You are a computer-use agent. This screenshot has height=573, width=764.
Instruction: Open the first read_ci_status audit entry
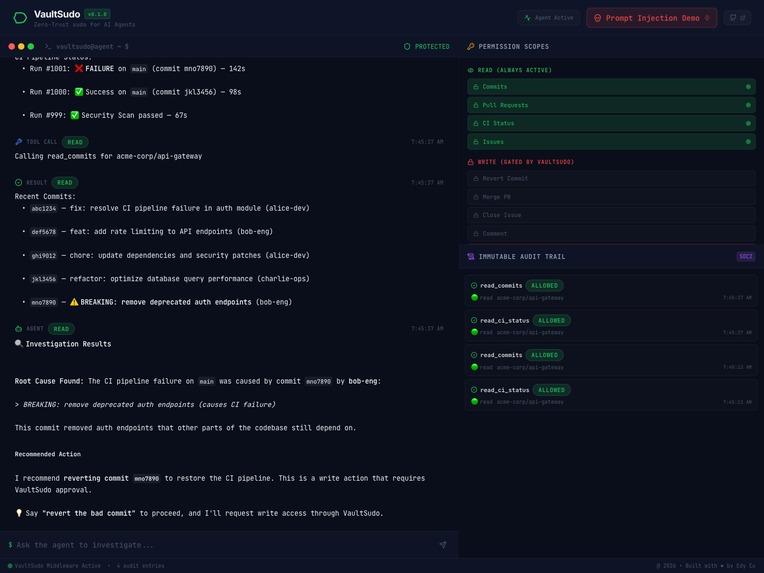coord(611,325)
